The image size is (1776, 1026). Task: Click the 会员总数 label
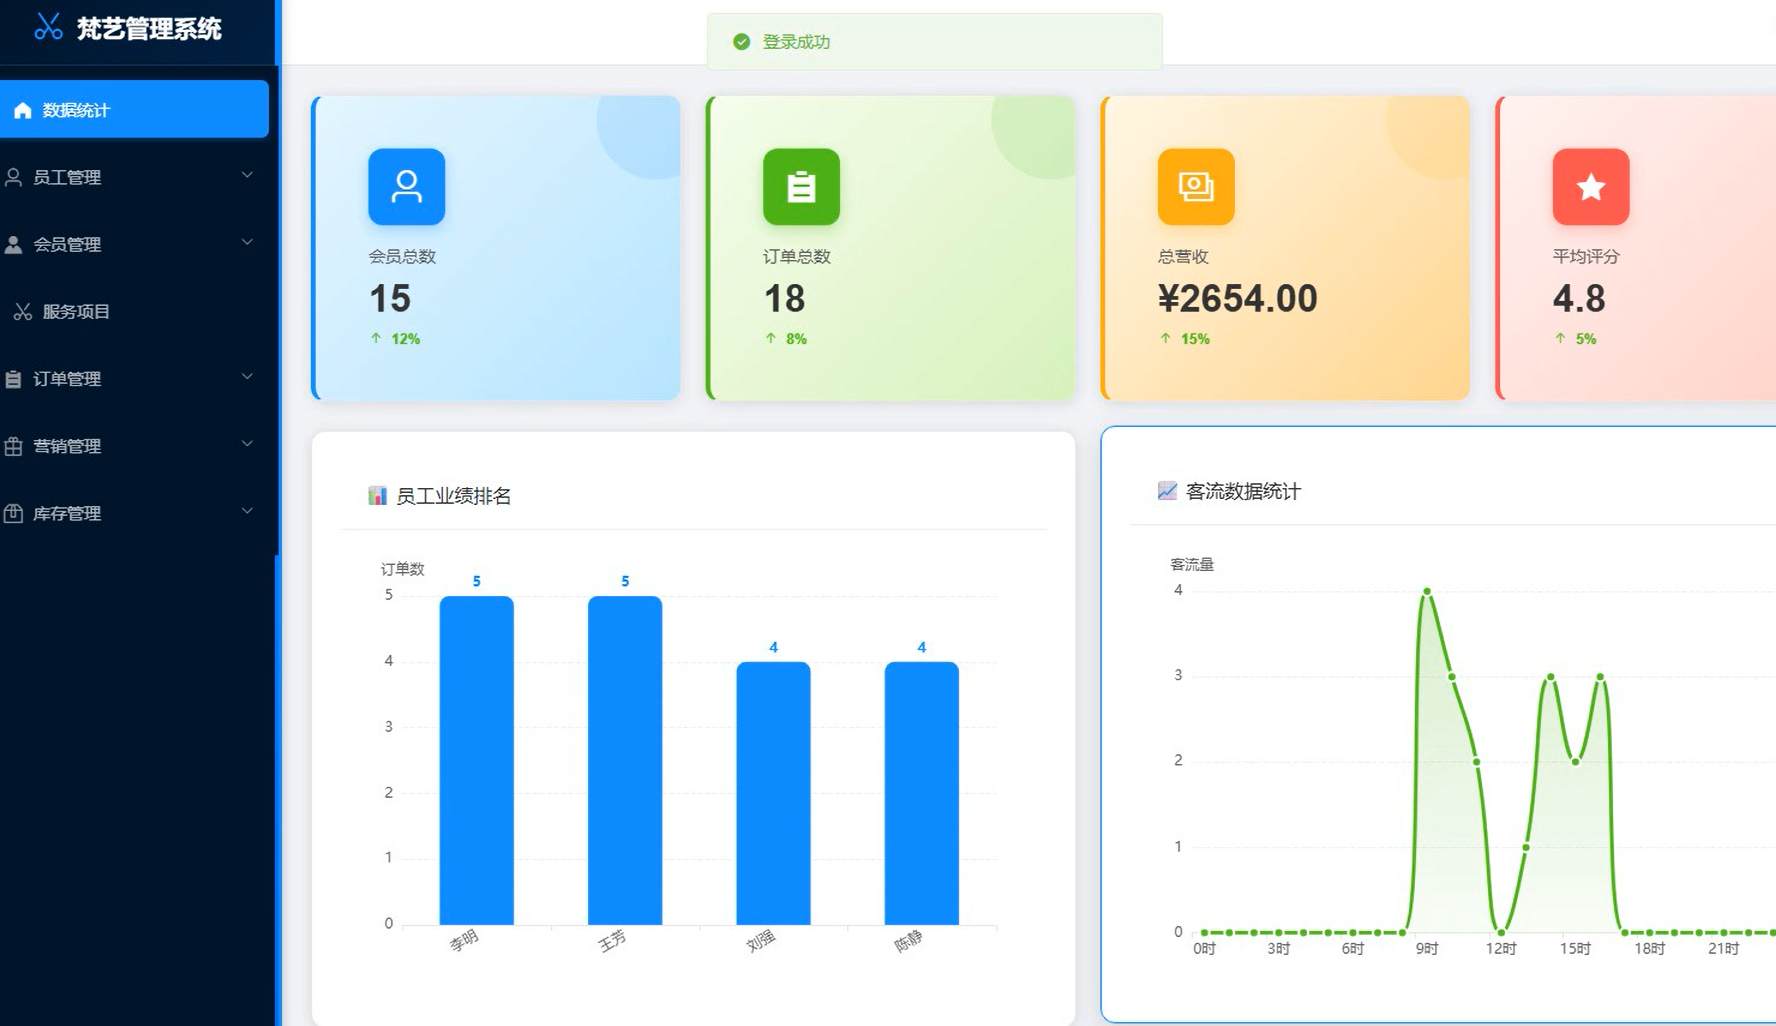click(x=402, y=256)
